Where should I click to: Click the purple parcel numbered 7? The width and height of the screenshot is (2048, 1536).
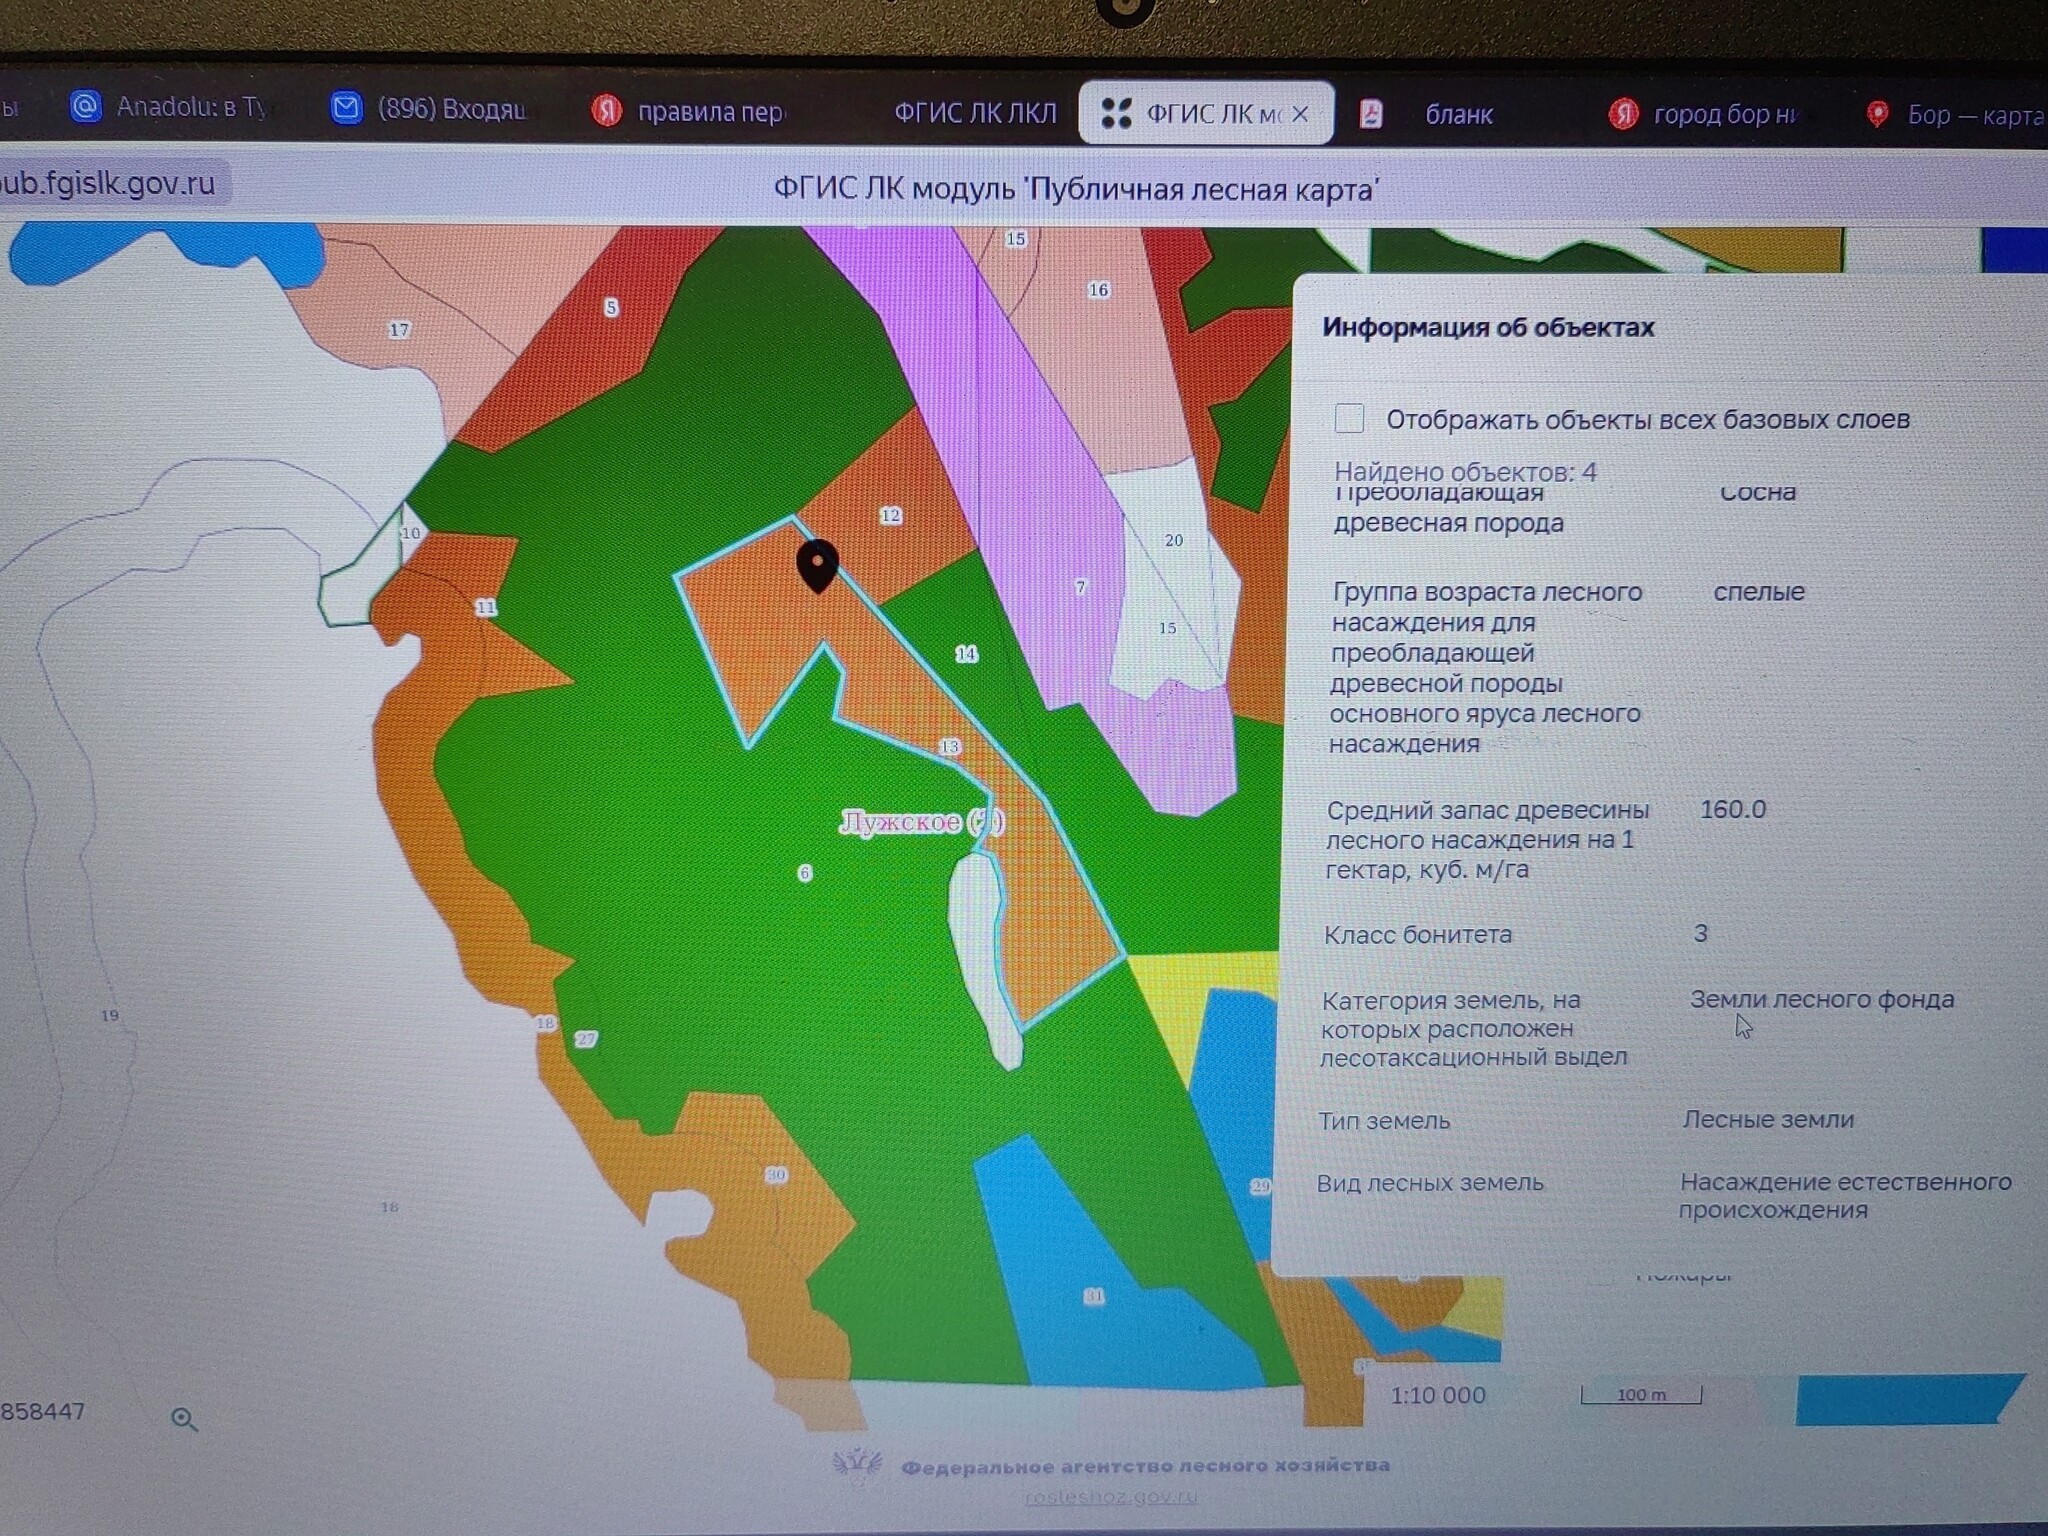[1079, 587]
